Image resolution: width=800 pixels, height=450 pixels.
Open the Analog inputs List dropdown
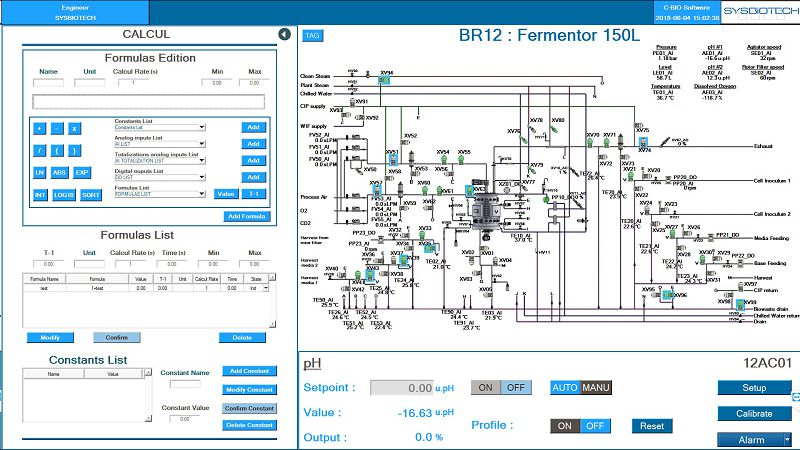coord(202,144)
